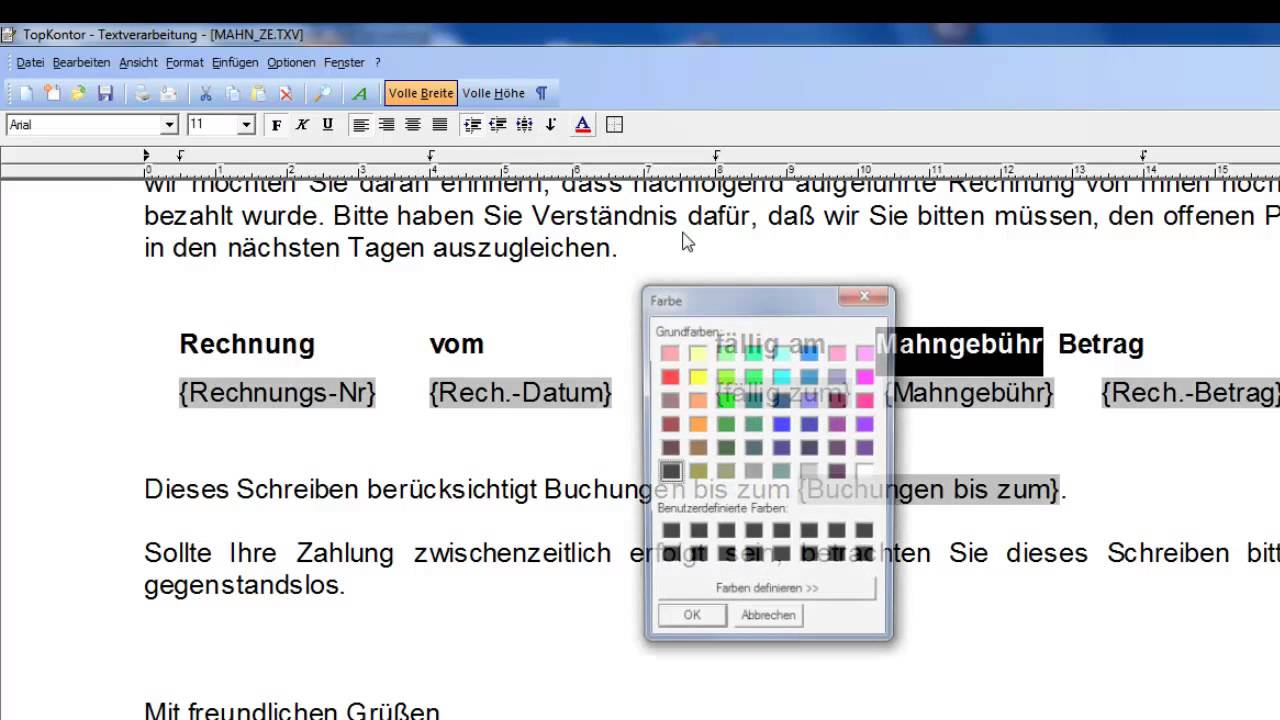The height and width of the screenshot is (720, 1280).
Task: Click the bold heading Betrag
Action: click(x=1101, y=344)
